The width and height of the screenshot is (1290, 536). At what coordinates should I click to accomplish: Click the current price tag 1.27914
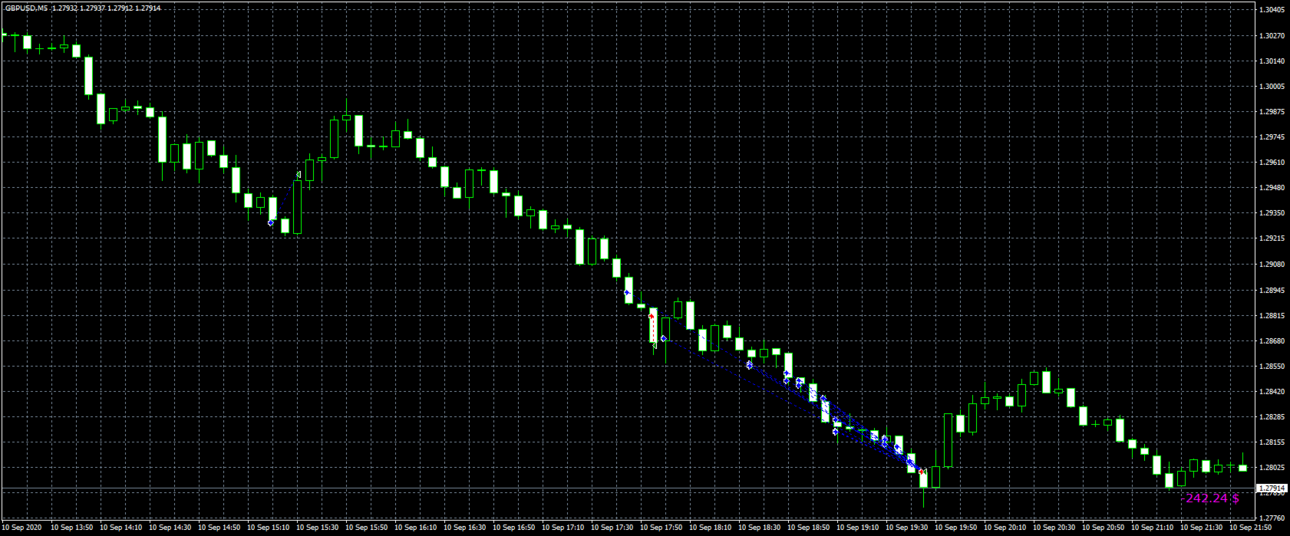click(x=1270, y=489)
